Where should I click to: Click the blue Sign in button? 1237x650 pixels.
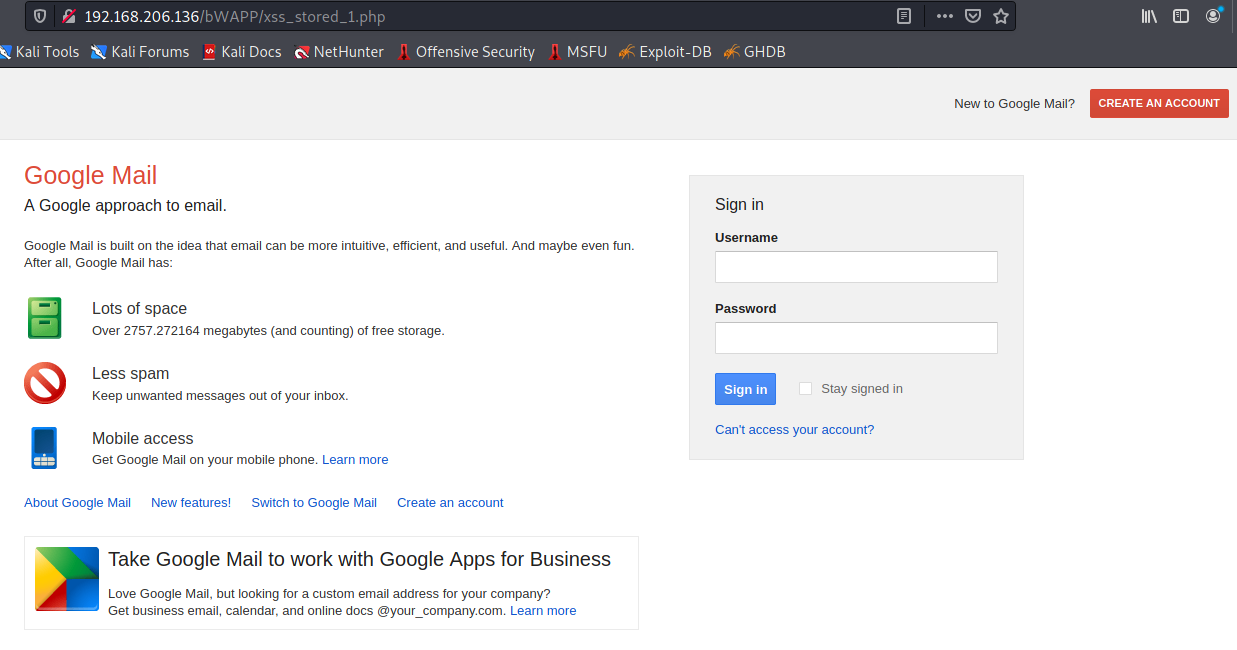pyautogui.click(x=745, y=389)
